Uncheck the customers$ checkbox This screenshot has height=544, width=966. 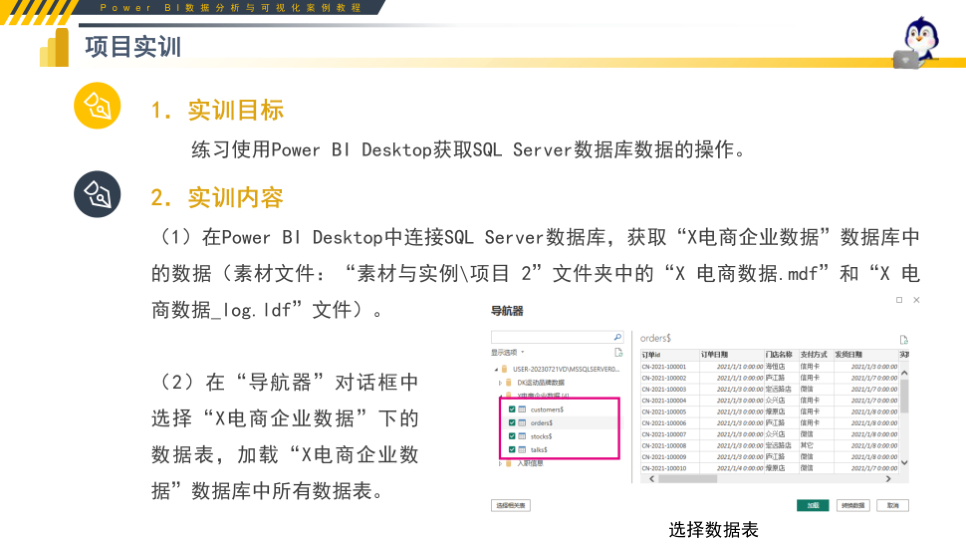512,409
